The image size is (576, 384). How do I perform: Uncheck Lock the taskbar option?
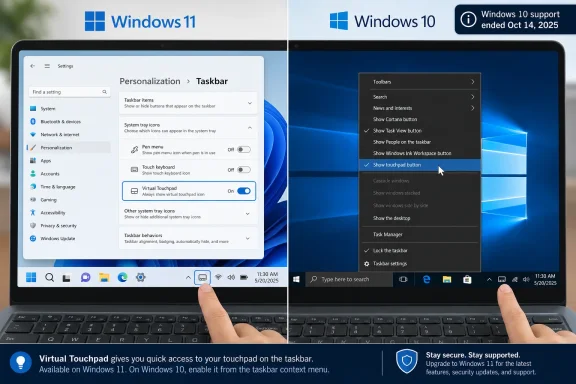[x=420, y=251]
